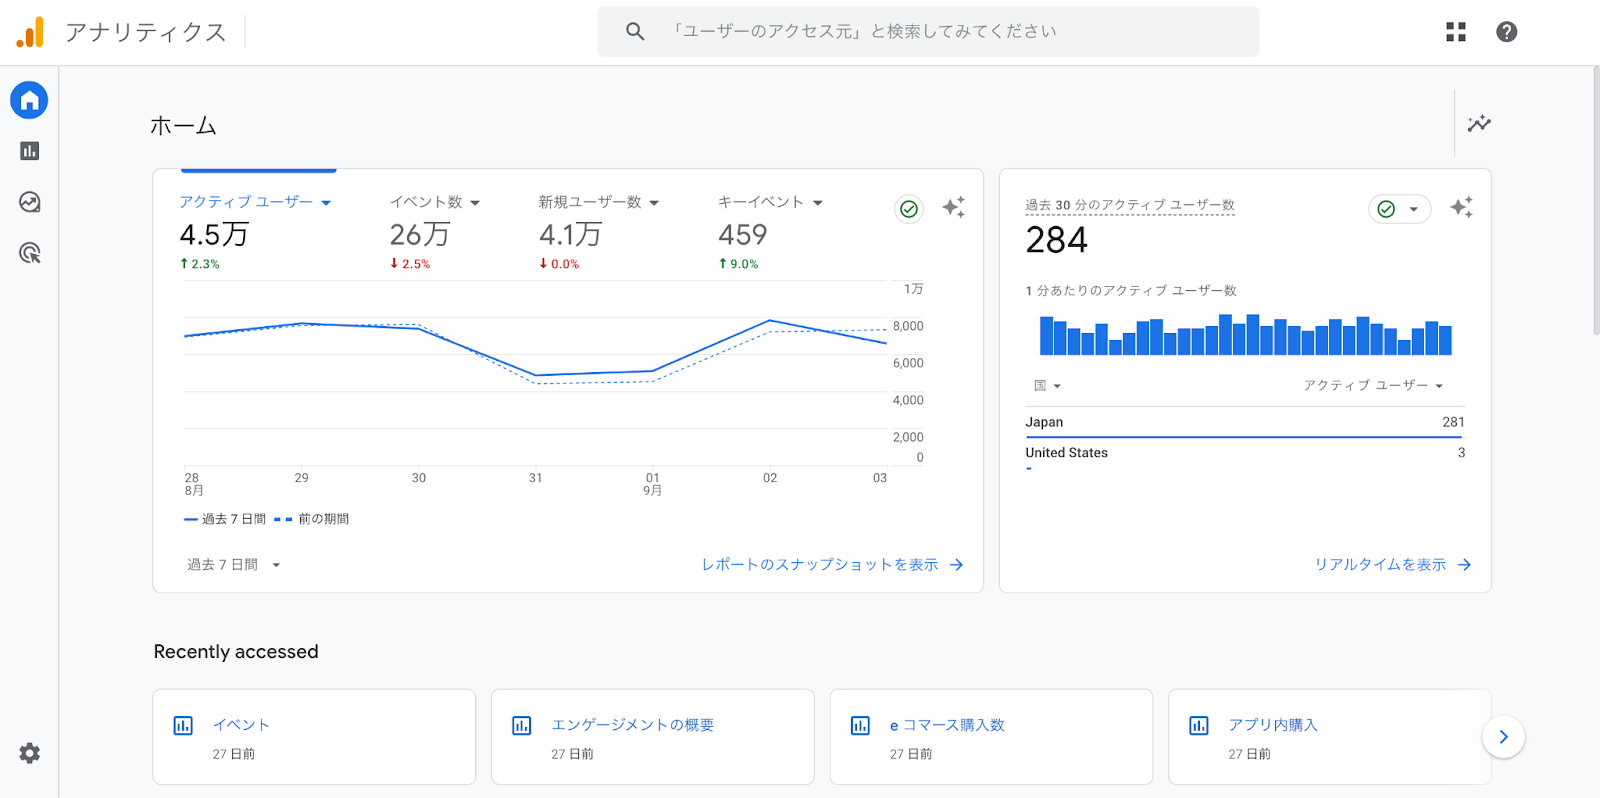Click 1 分あたりのアクティブ ユーザー数 label
This screenshot has height=798, width=1600.
1131,291
